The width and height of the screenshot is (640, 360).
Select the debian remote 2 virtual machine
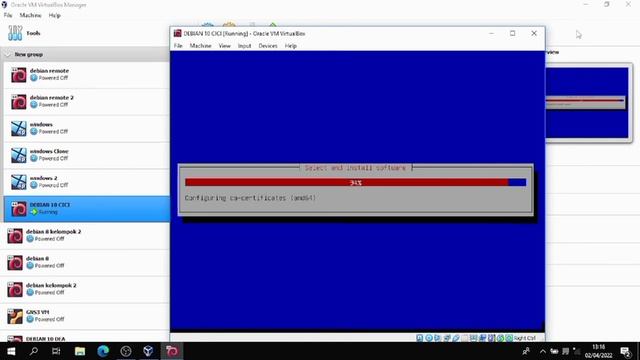point(87,102)
